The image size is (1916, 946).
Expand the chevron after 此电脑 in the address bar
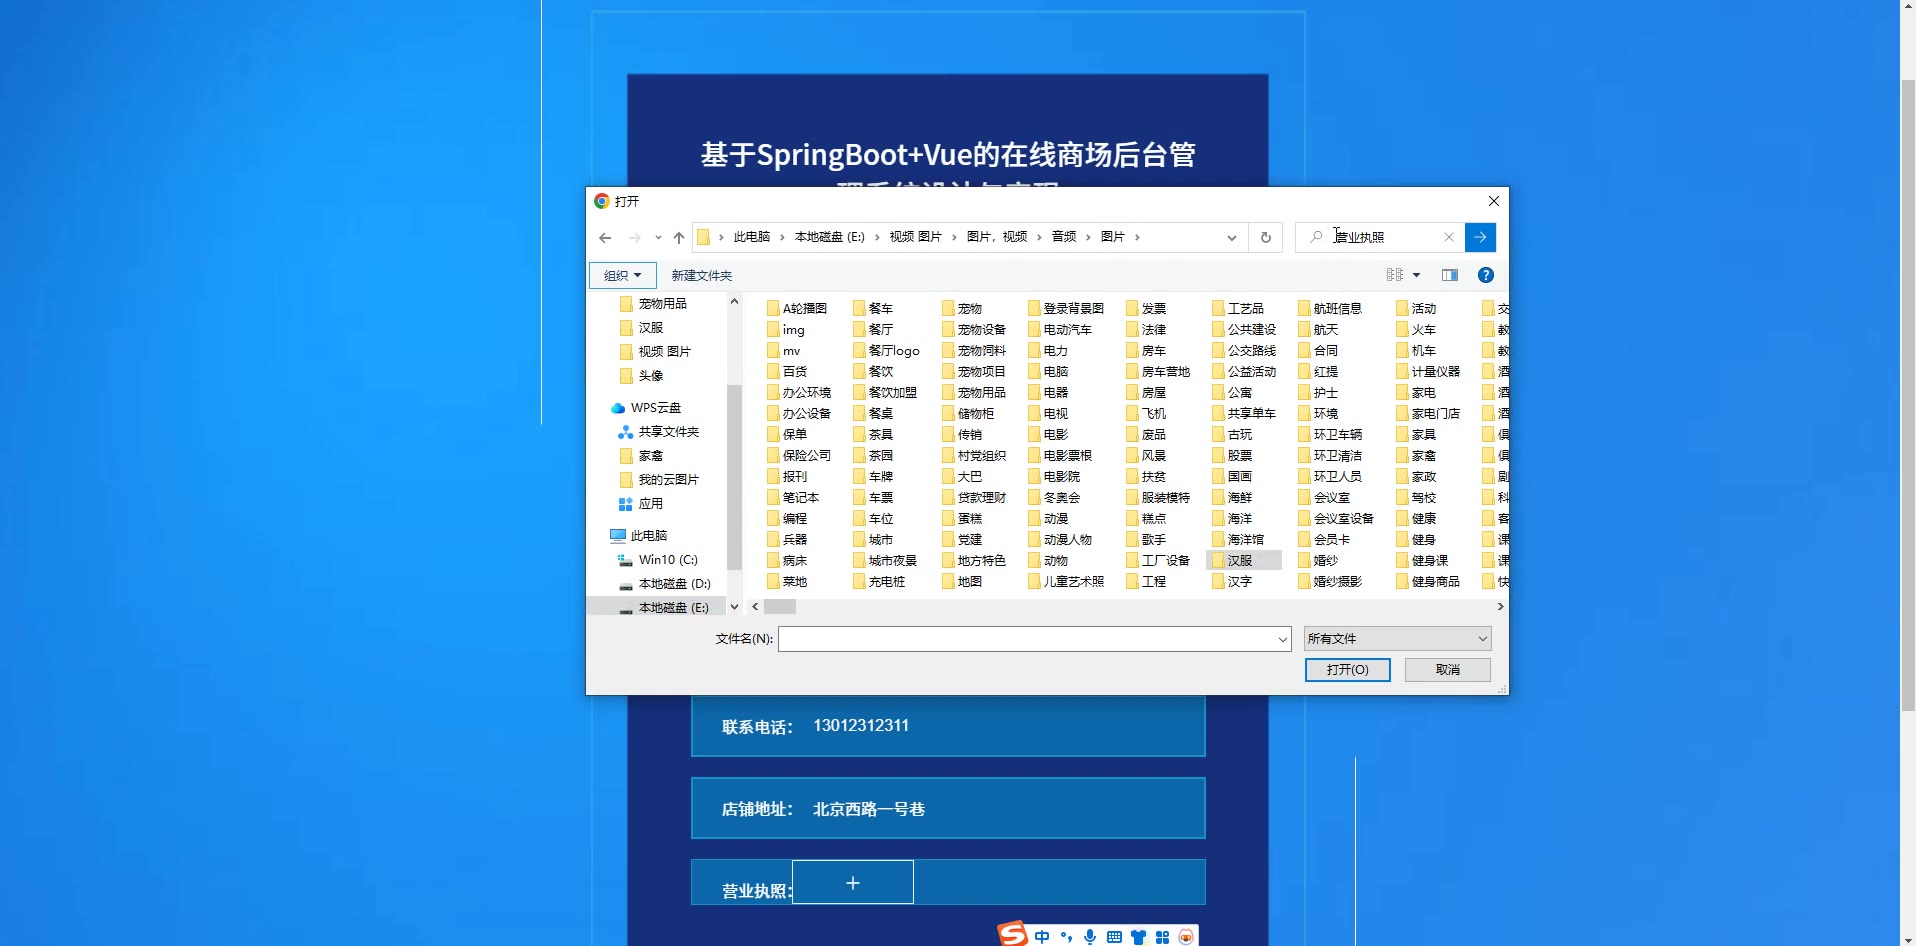click(x=782, y=237)
